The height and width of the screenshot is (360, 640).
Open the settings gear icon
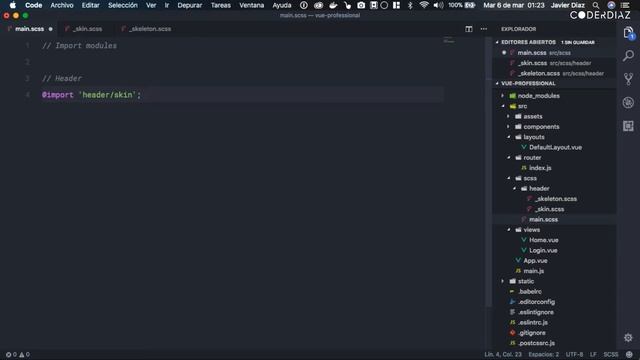click(629, 338)
